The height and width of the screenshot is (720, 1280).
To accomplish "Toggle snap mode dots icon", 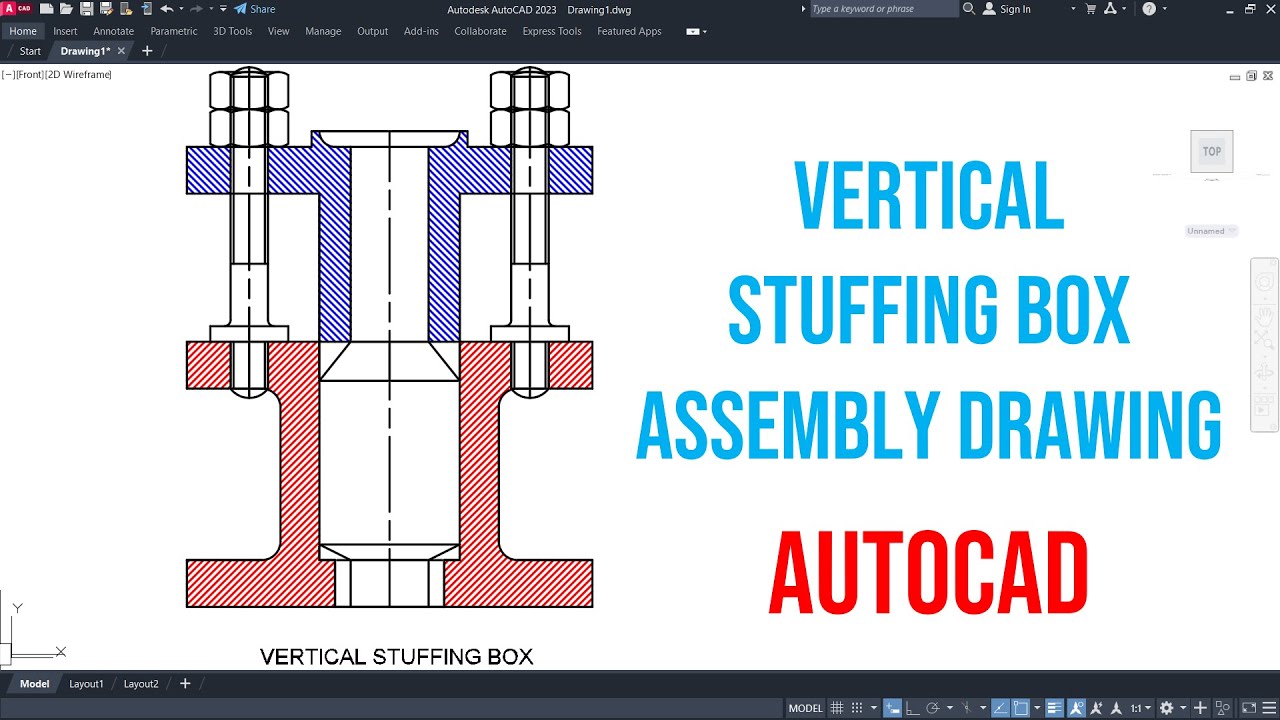I will 857,708.
